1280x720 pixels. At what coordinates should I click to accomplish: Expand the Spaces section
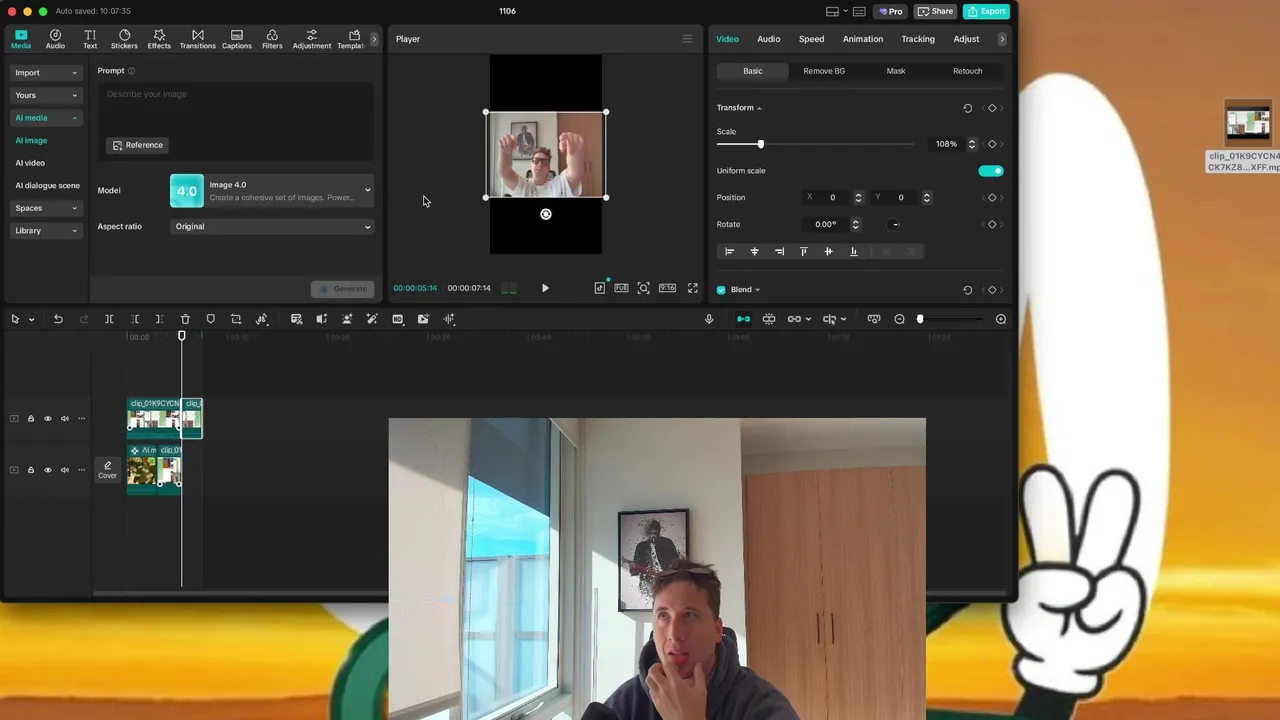[46, 208]
